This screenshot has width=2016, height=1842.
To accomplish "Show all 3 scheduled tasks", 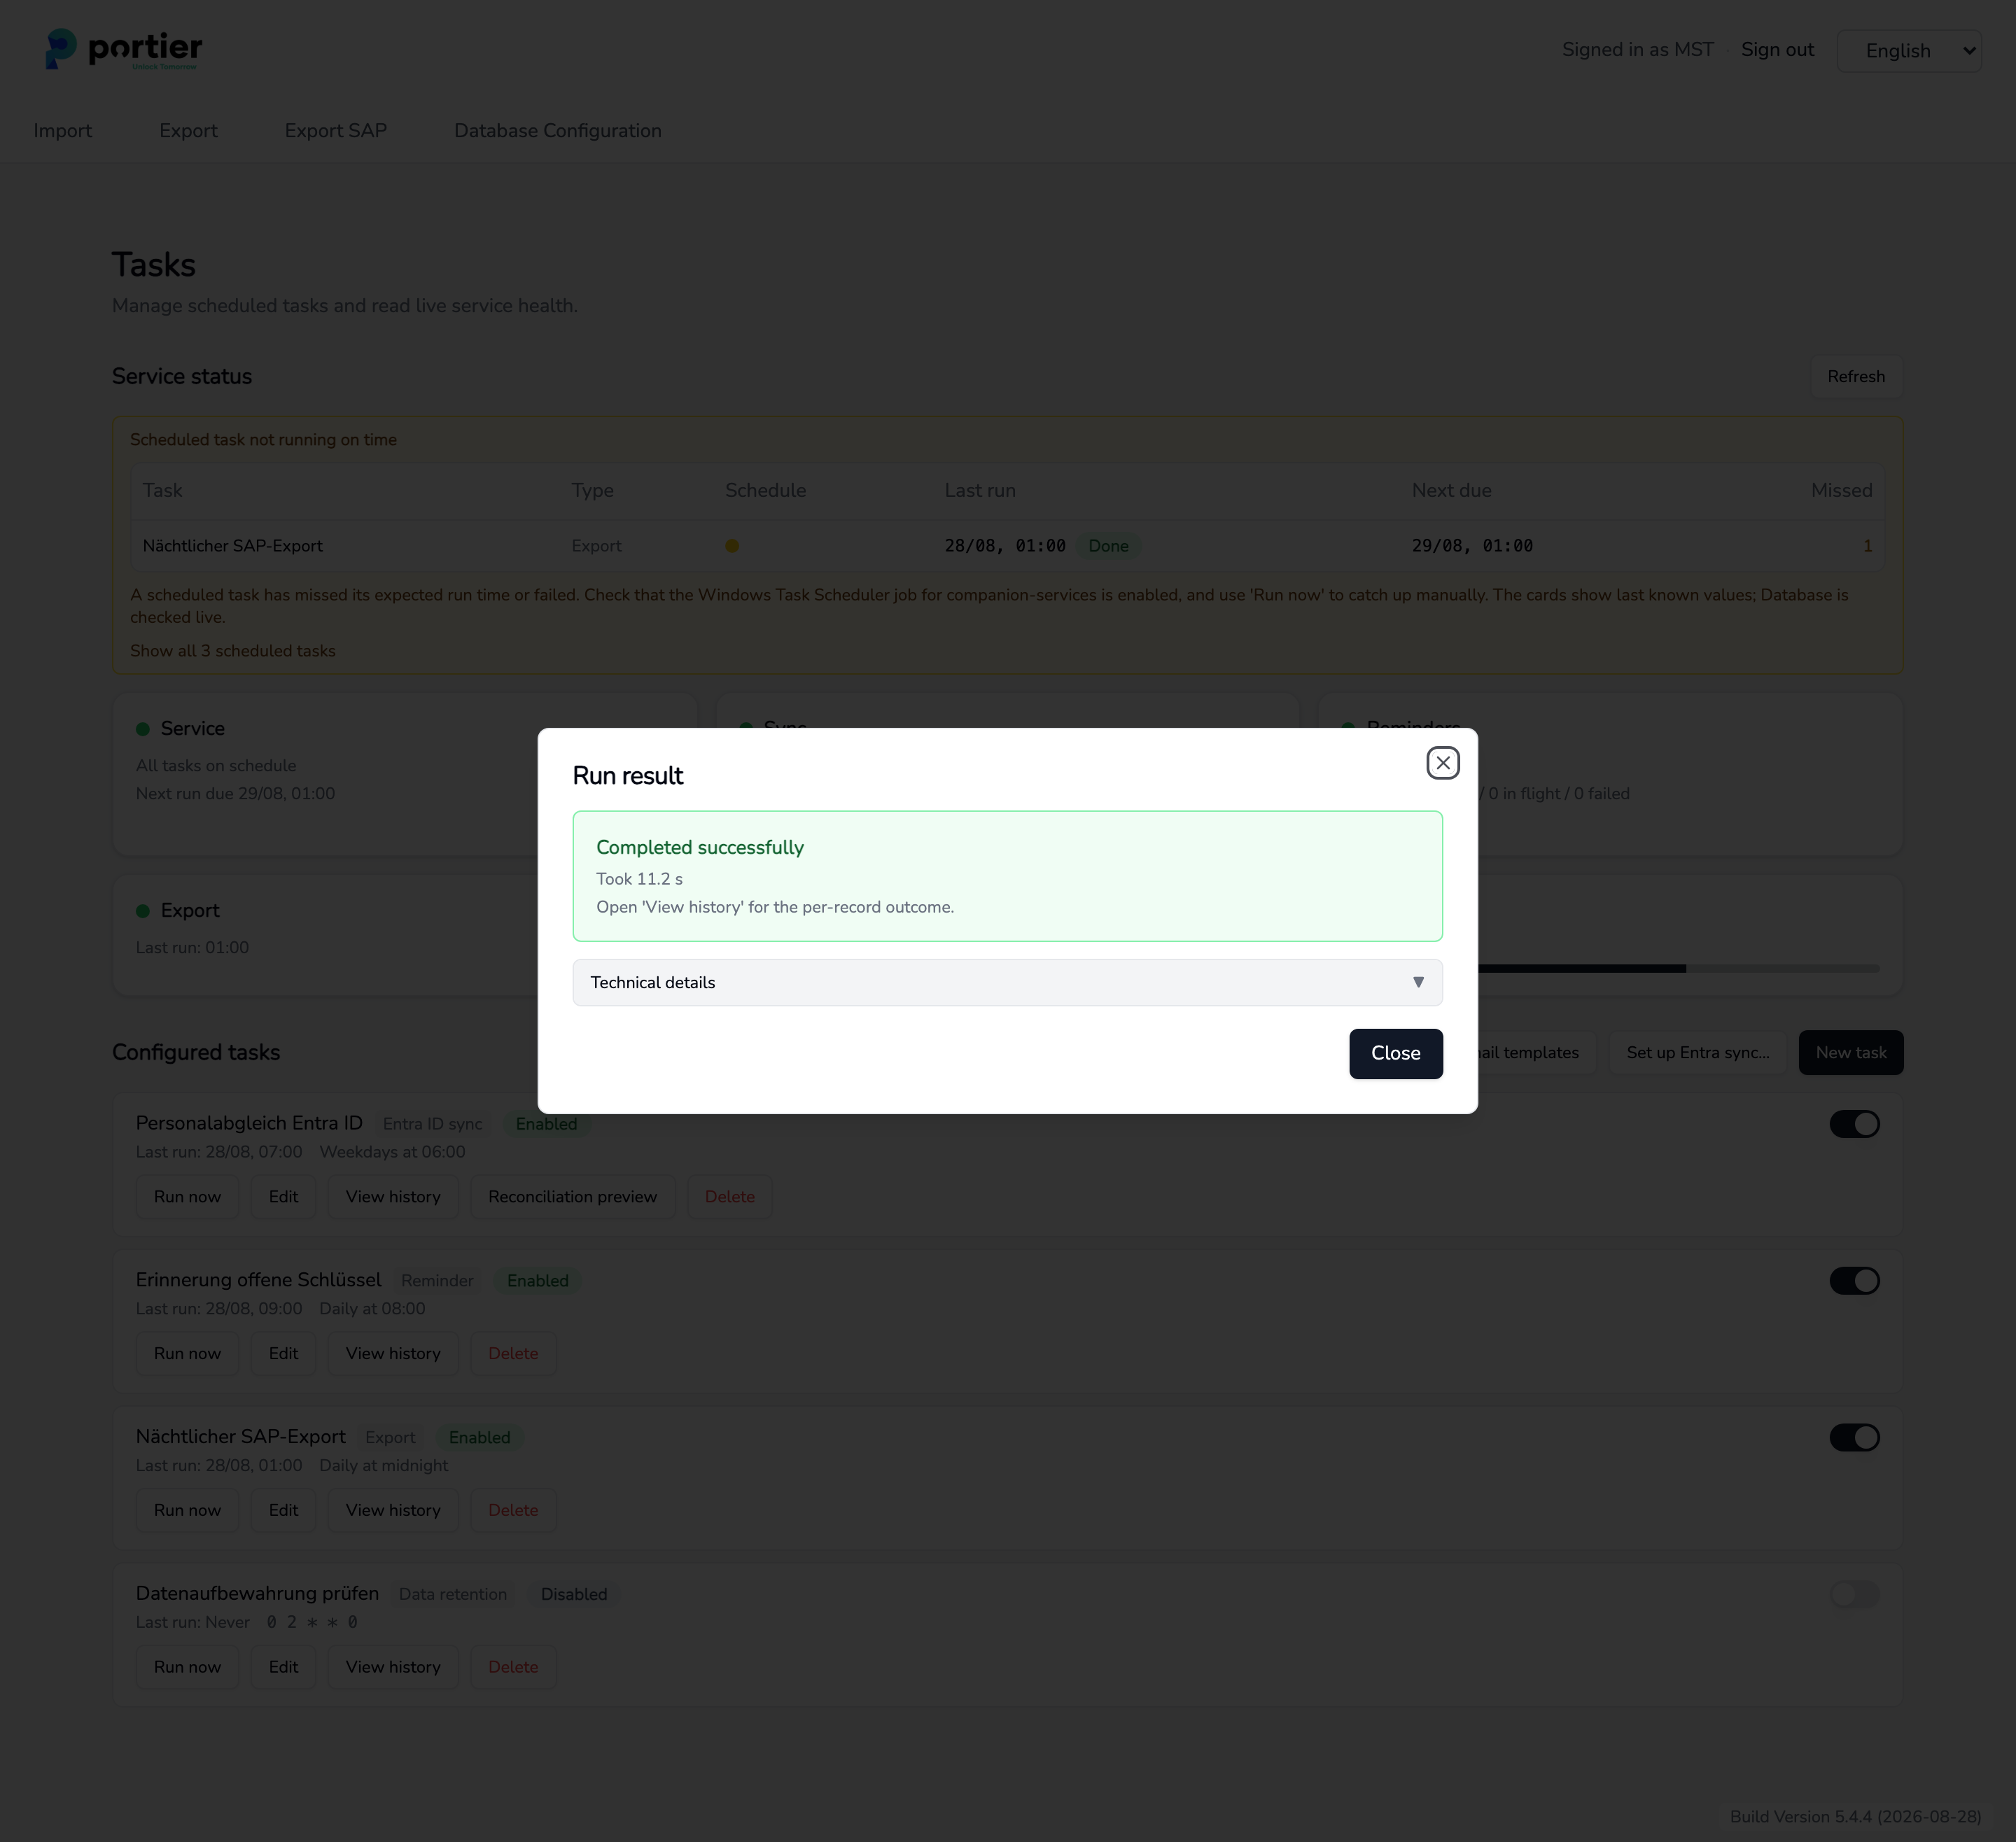I will 232,651.
